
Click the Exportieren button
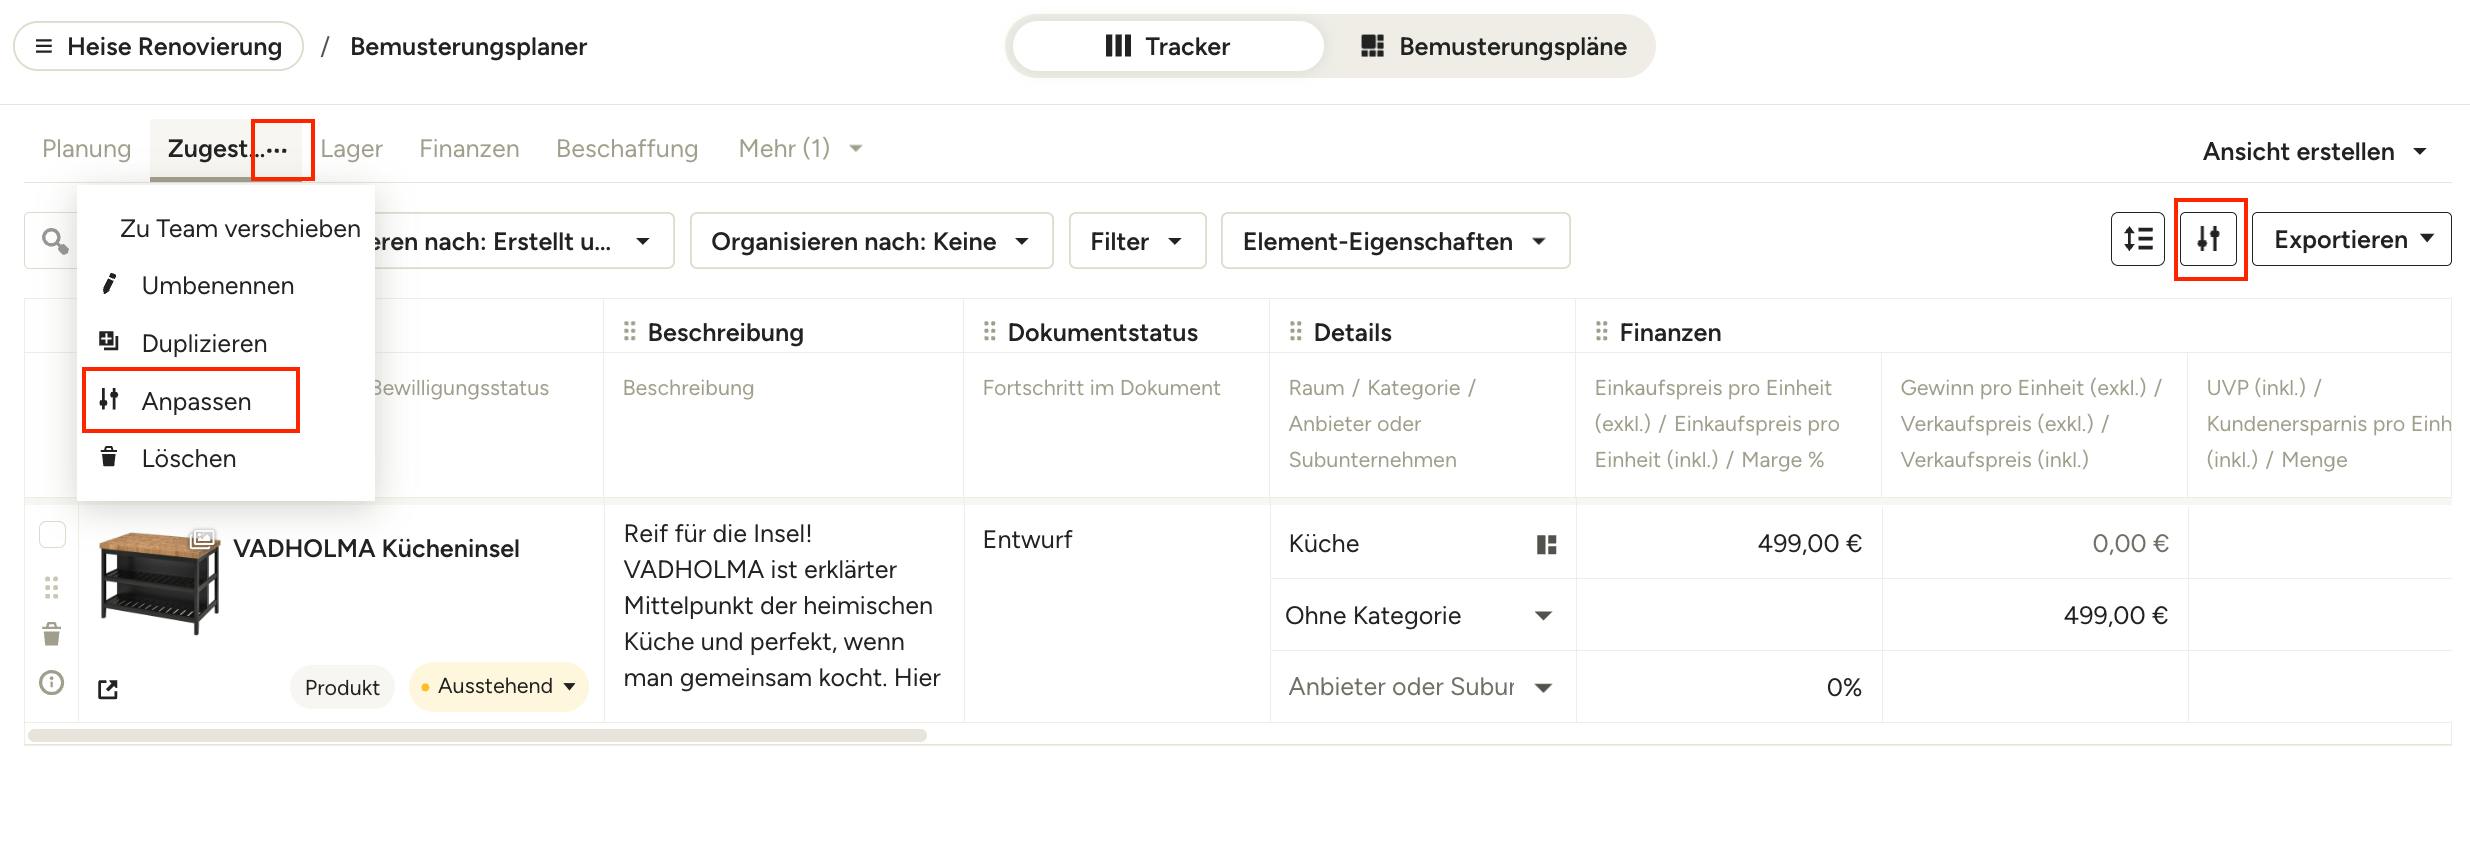(x=2351, y=239)
